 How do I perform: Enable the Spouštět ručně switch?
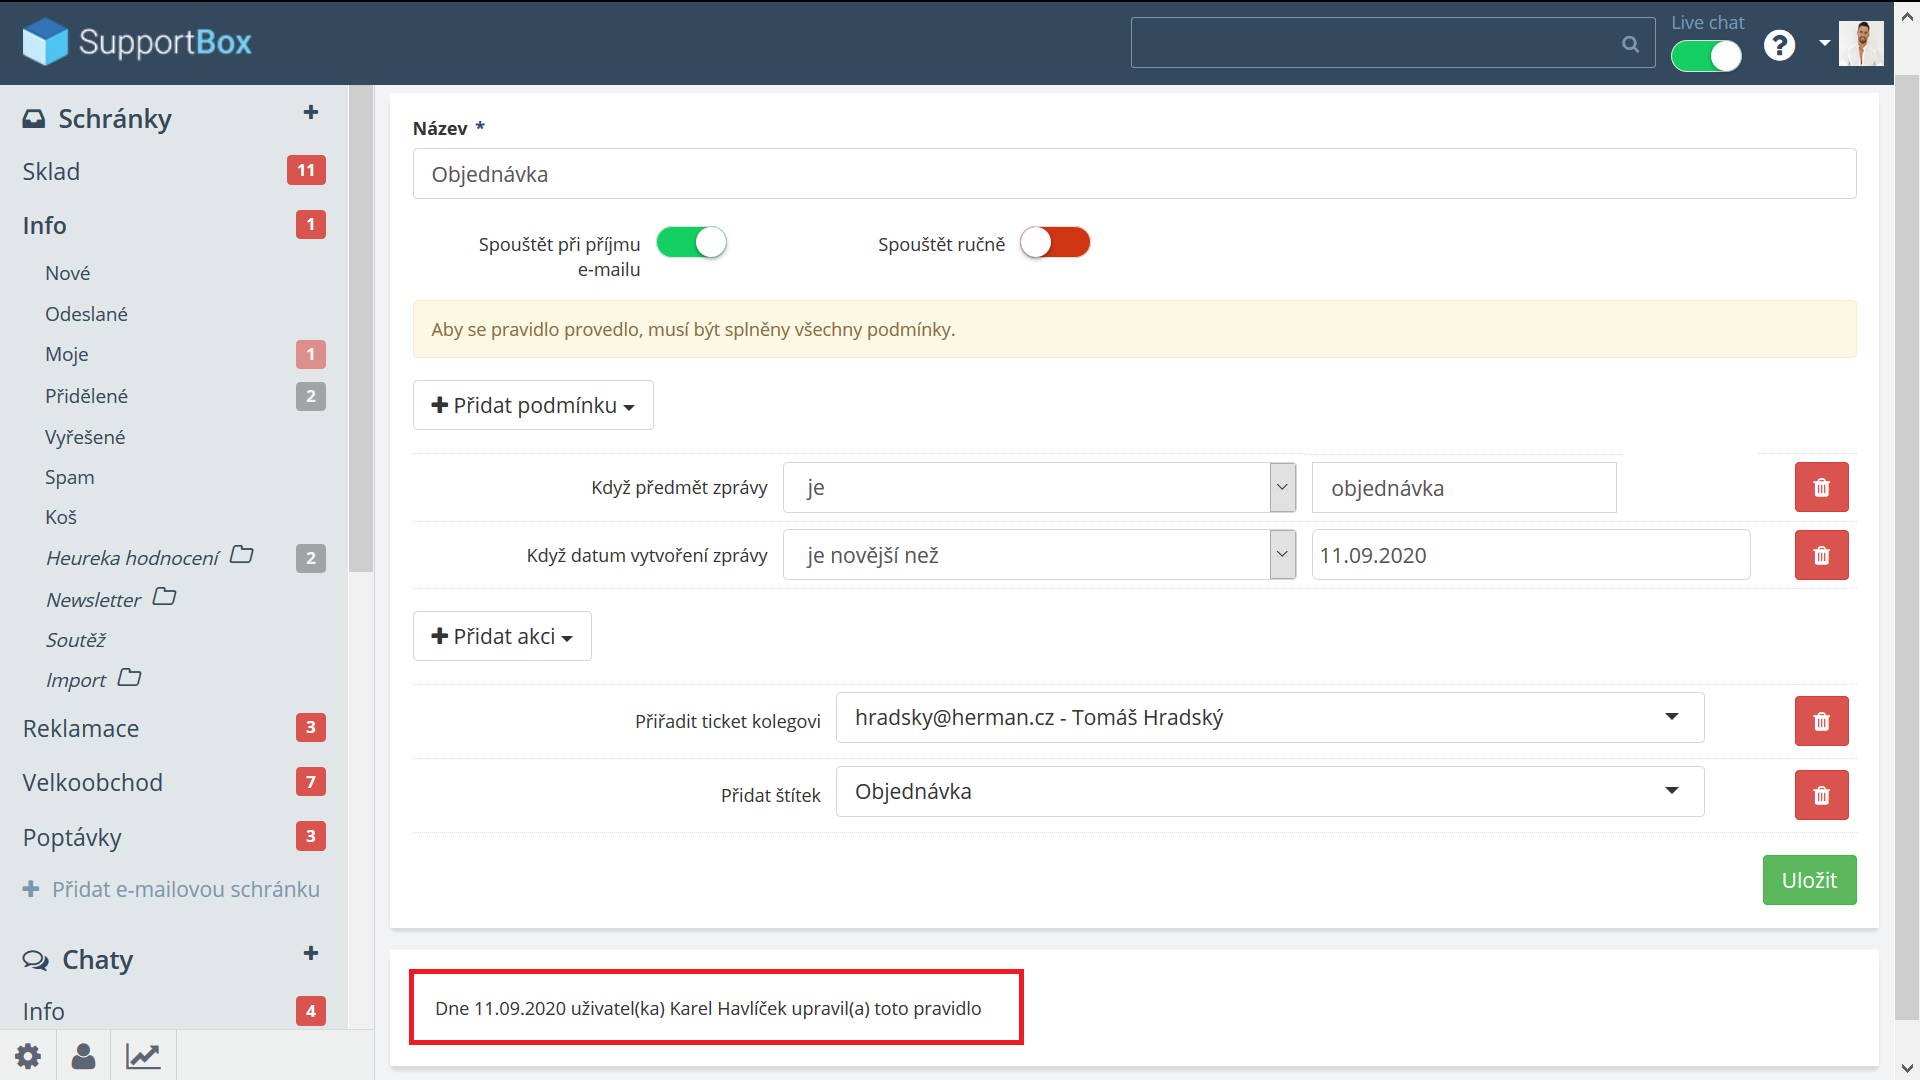coord(1055,242)
